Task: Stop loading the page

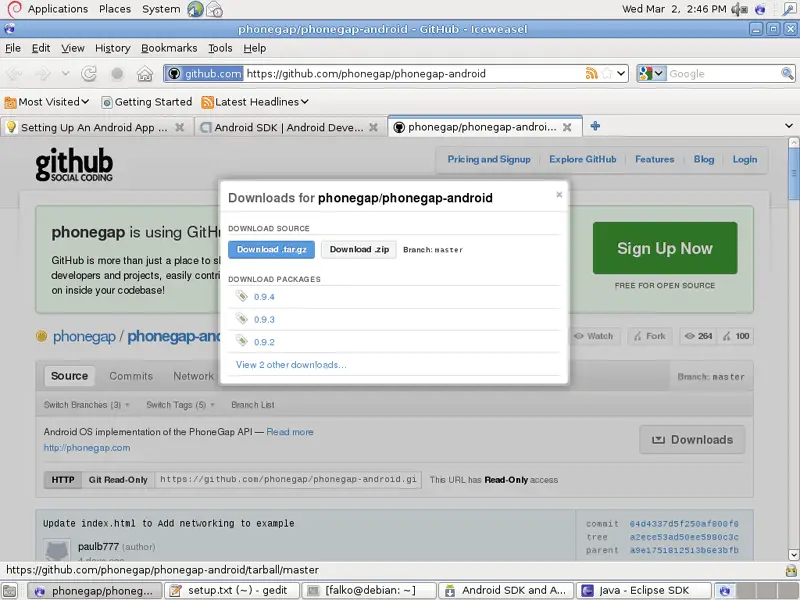Action: pos(117,74)
